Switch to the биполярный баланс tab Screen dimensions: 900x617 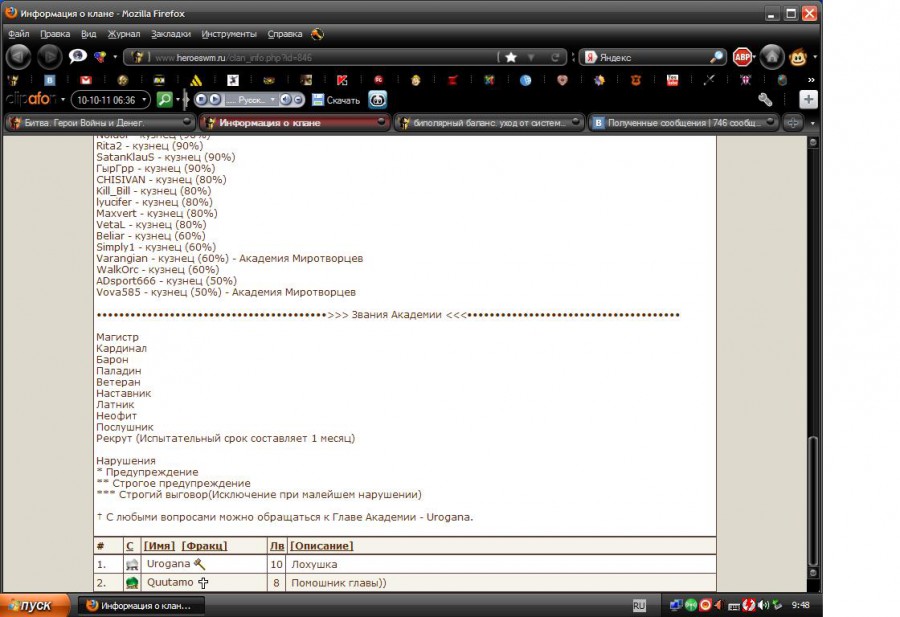click(489, 122)
